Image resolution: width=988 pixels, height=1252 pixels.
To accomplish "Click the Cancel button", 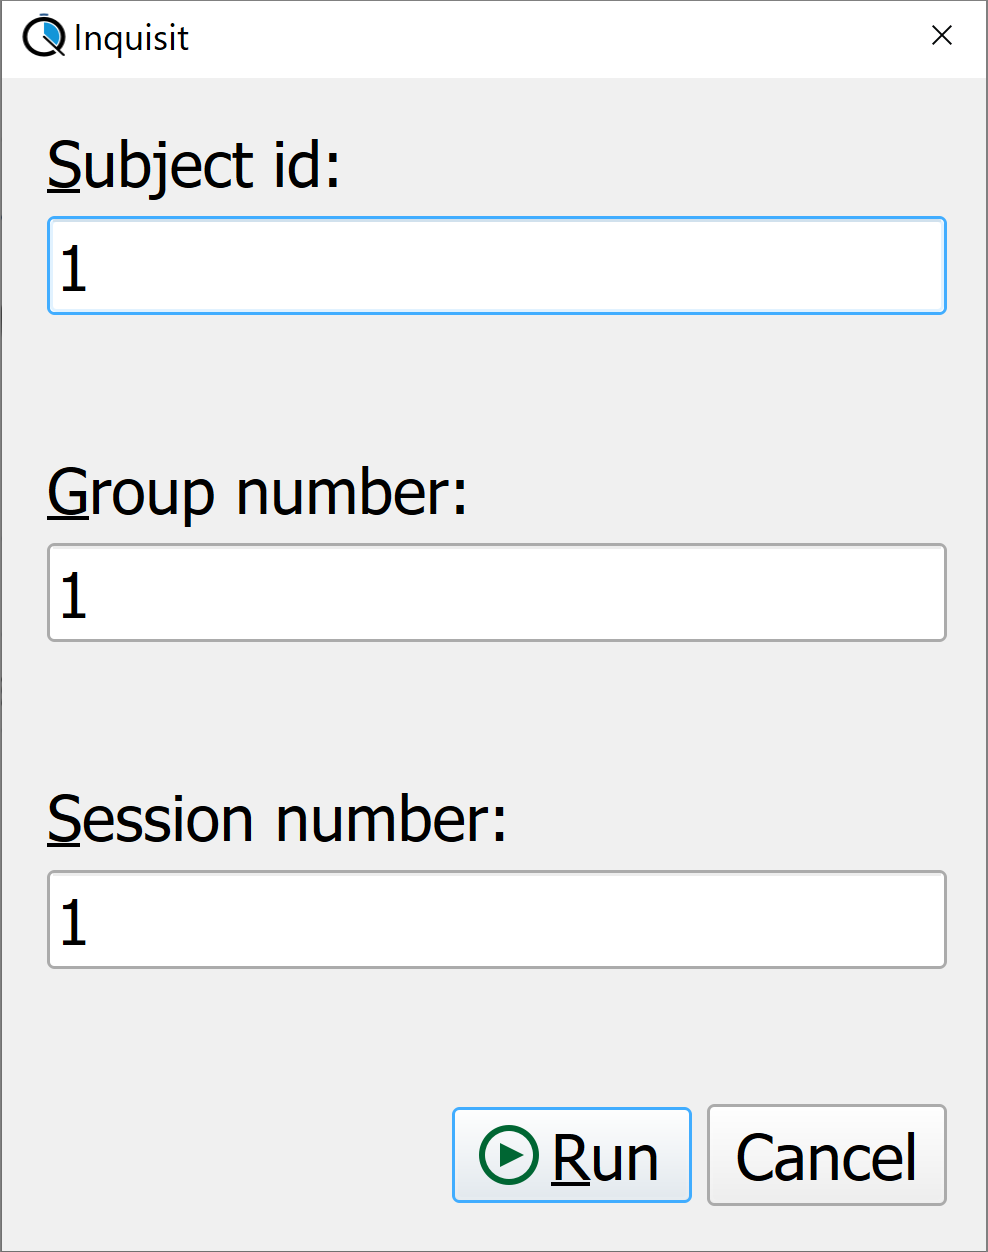I will (827, 1155).
